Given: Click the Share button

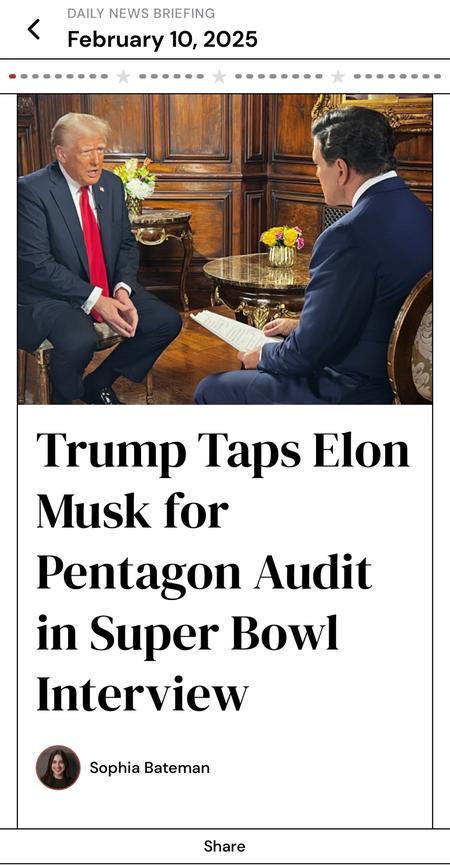Looking at the screenshot, I should click(224, 846).
